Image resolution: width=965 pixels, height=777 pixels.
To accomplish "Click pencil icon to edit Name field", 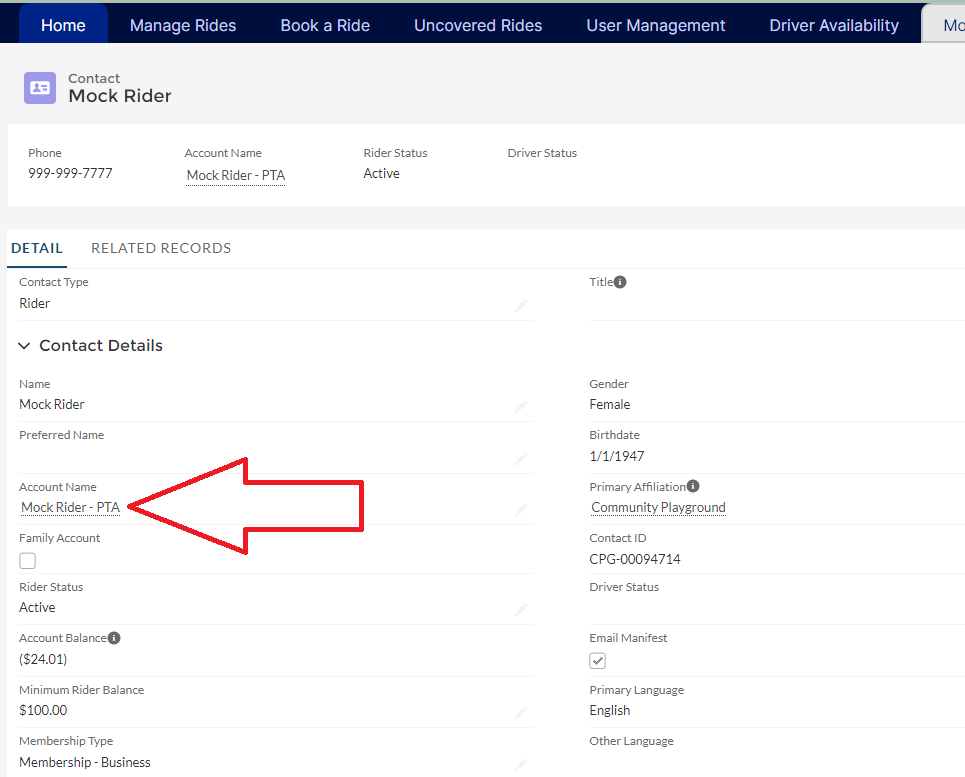I will coord(520,407).
